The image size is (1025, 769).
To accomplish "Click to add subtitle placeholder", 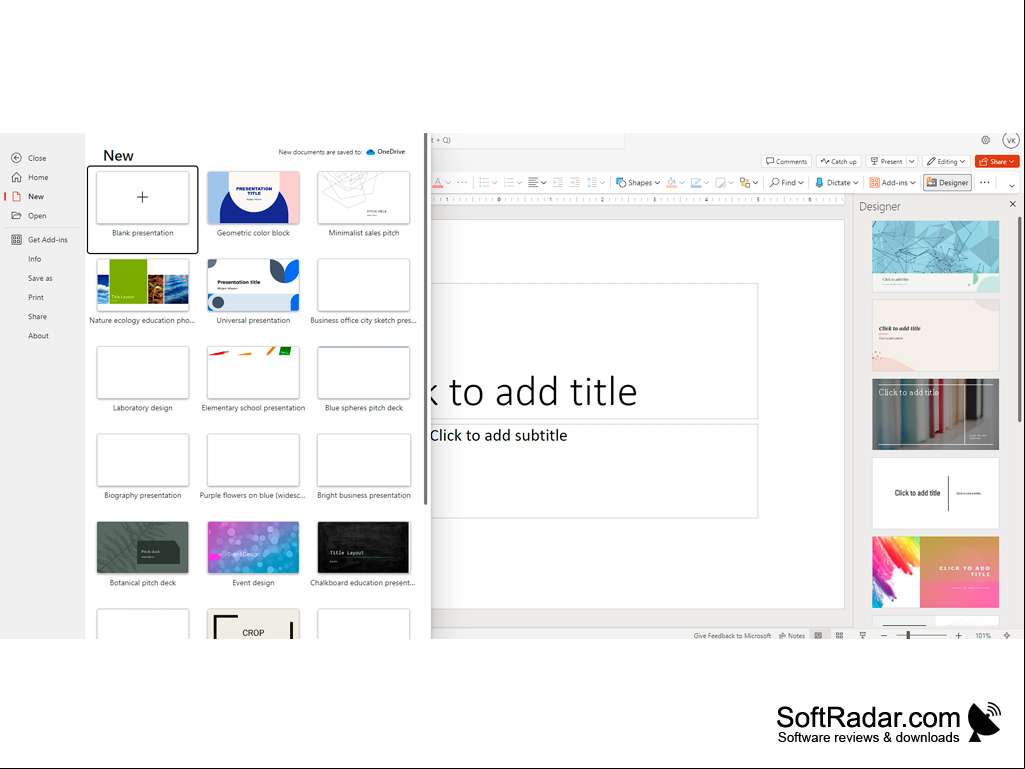I will pos(594,471).
